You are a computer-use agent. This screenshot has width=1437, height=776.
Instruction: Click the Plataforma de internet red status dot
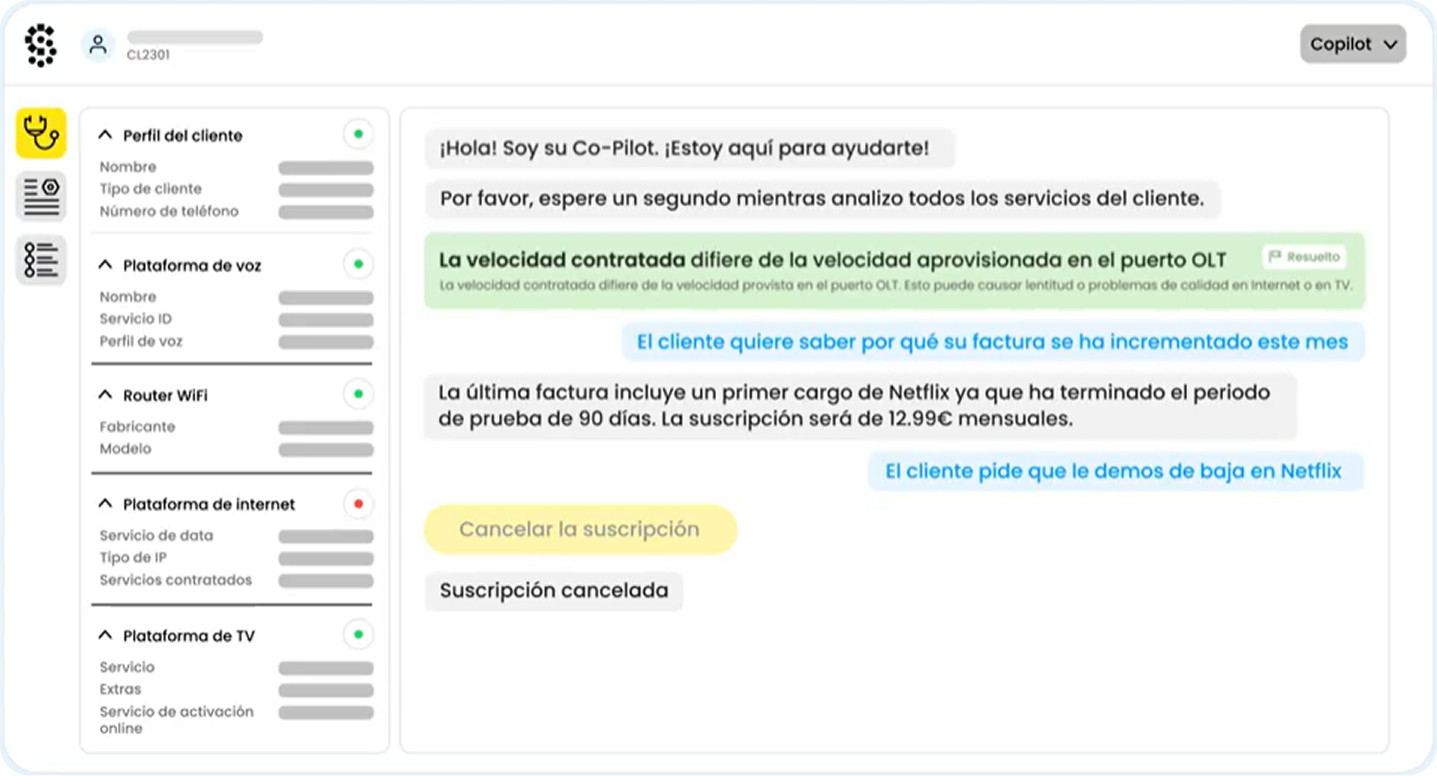point(358,503)
